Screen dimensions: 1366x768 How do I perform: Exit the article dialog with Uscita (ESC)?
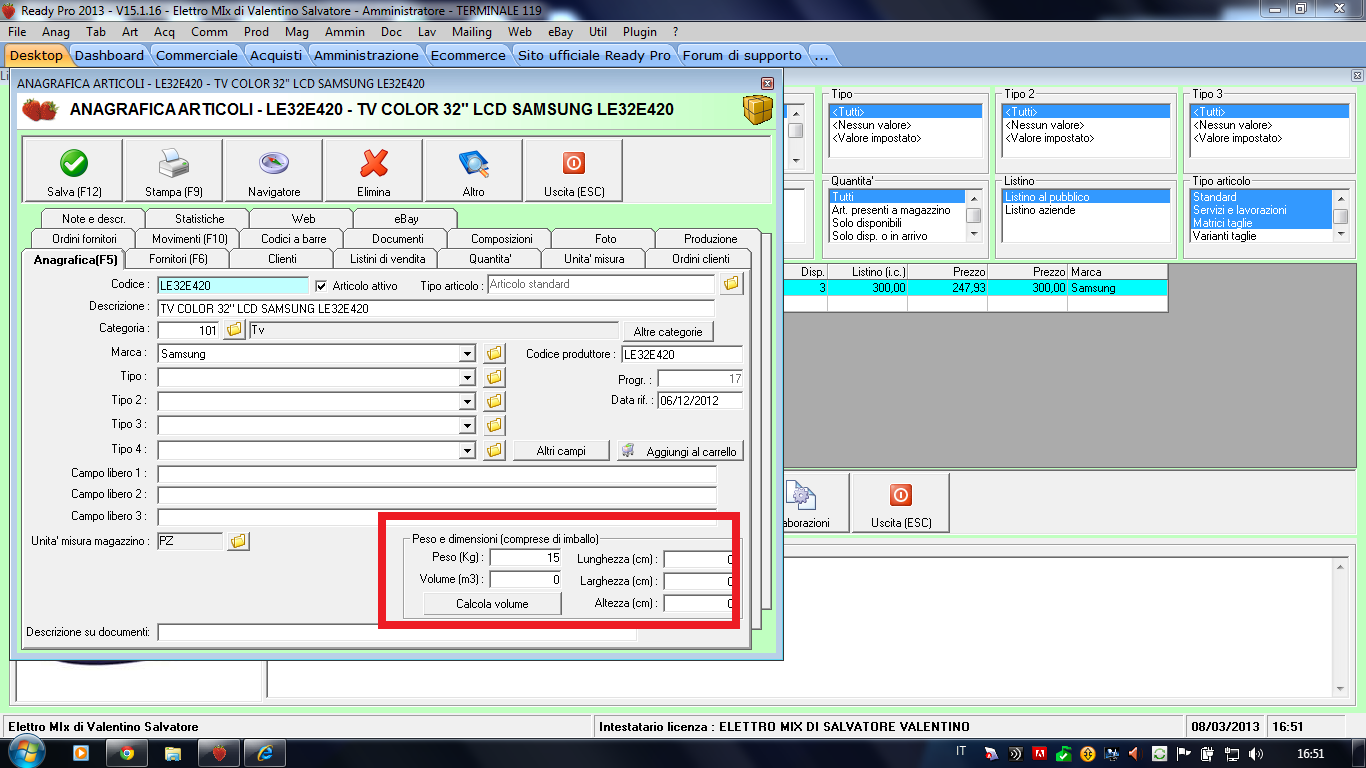(x=574, y=170)
